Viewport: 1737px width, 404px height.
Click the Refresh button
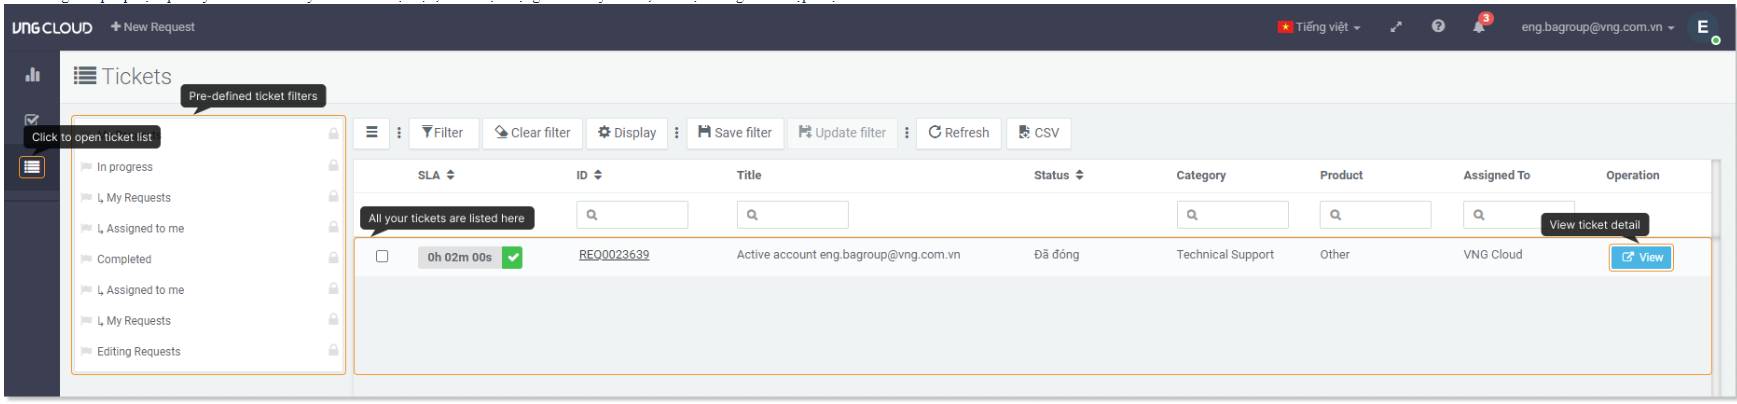(958, 132)
